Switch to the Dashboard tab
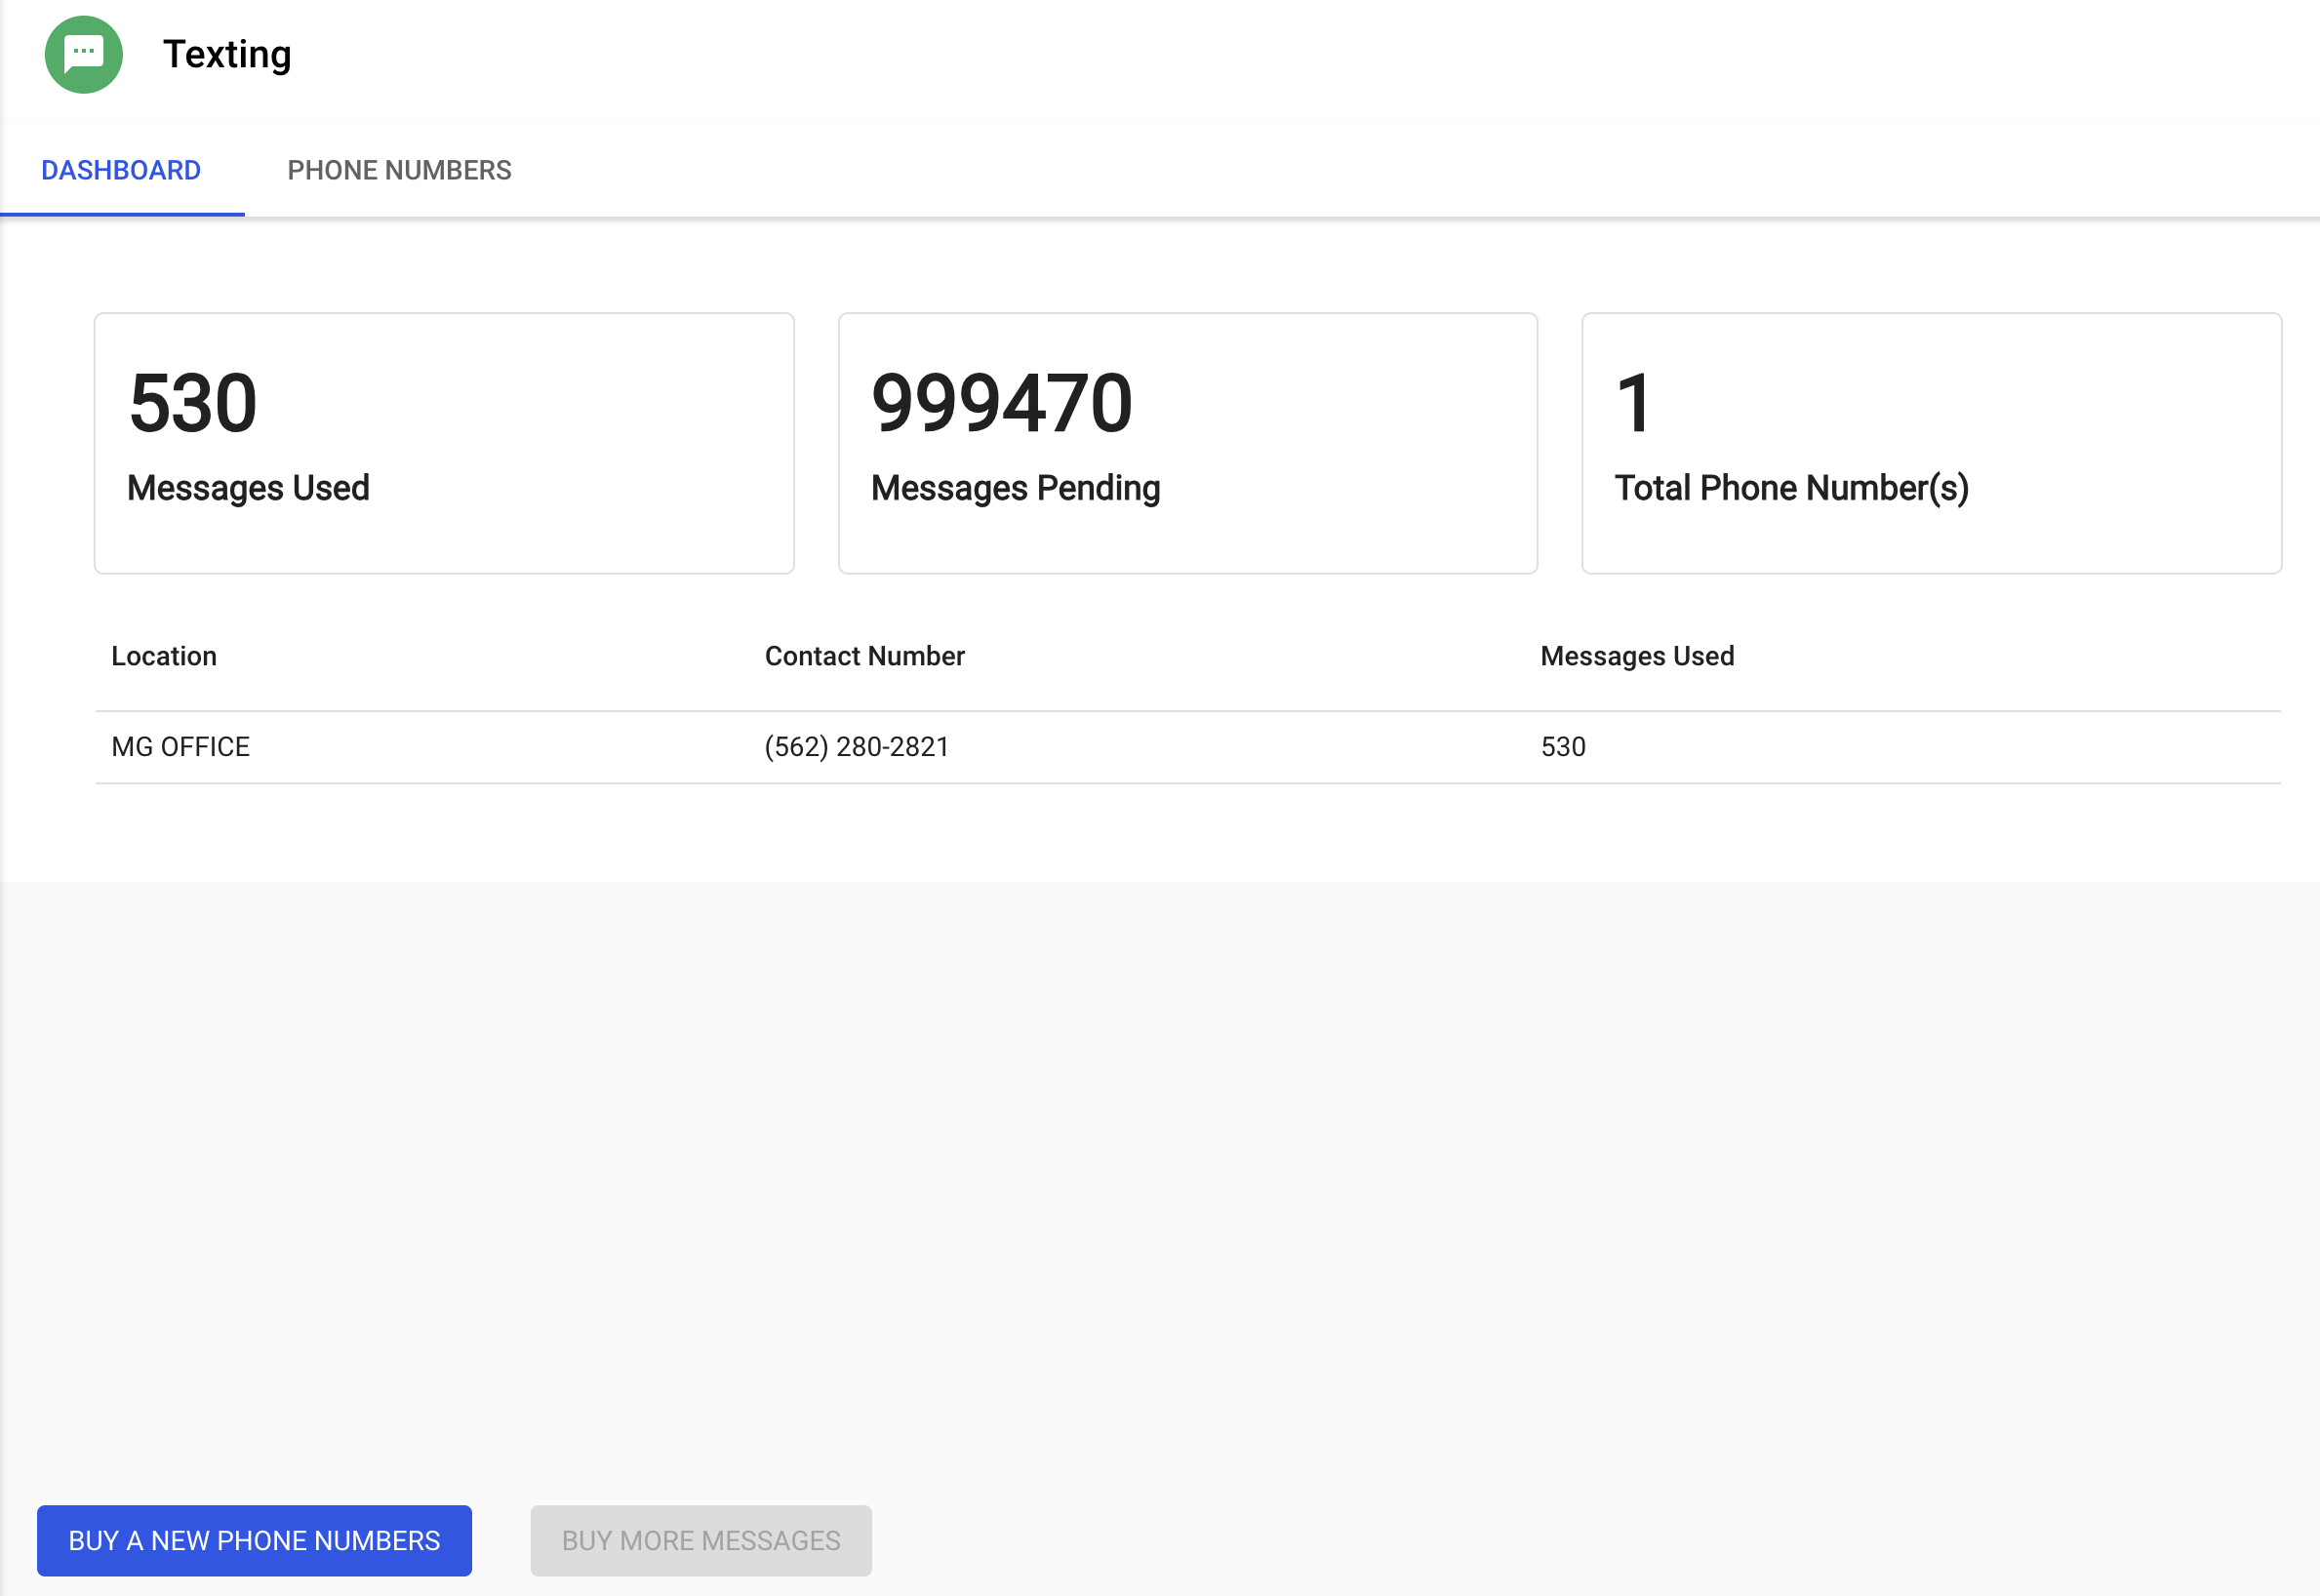The height and width of the screenshot is (1596, 2320). pos(121,170)
